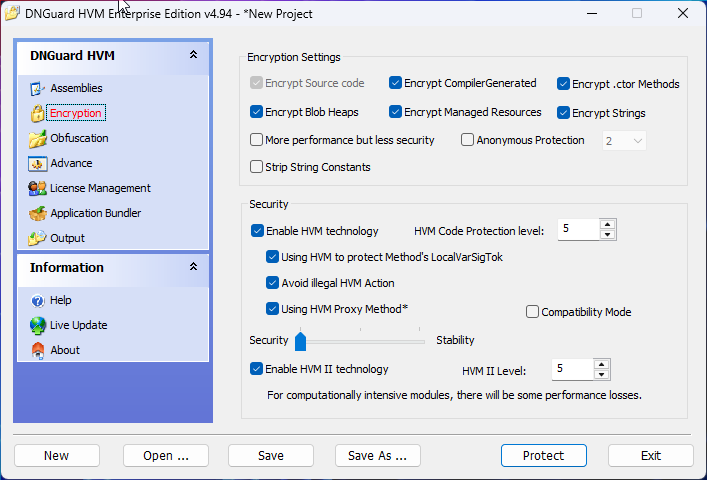The height and width of the screenshot is (480, 707).
Task: Click the Save As ... button
Action: tap(377, 456)
